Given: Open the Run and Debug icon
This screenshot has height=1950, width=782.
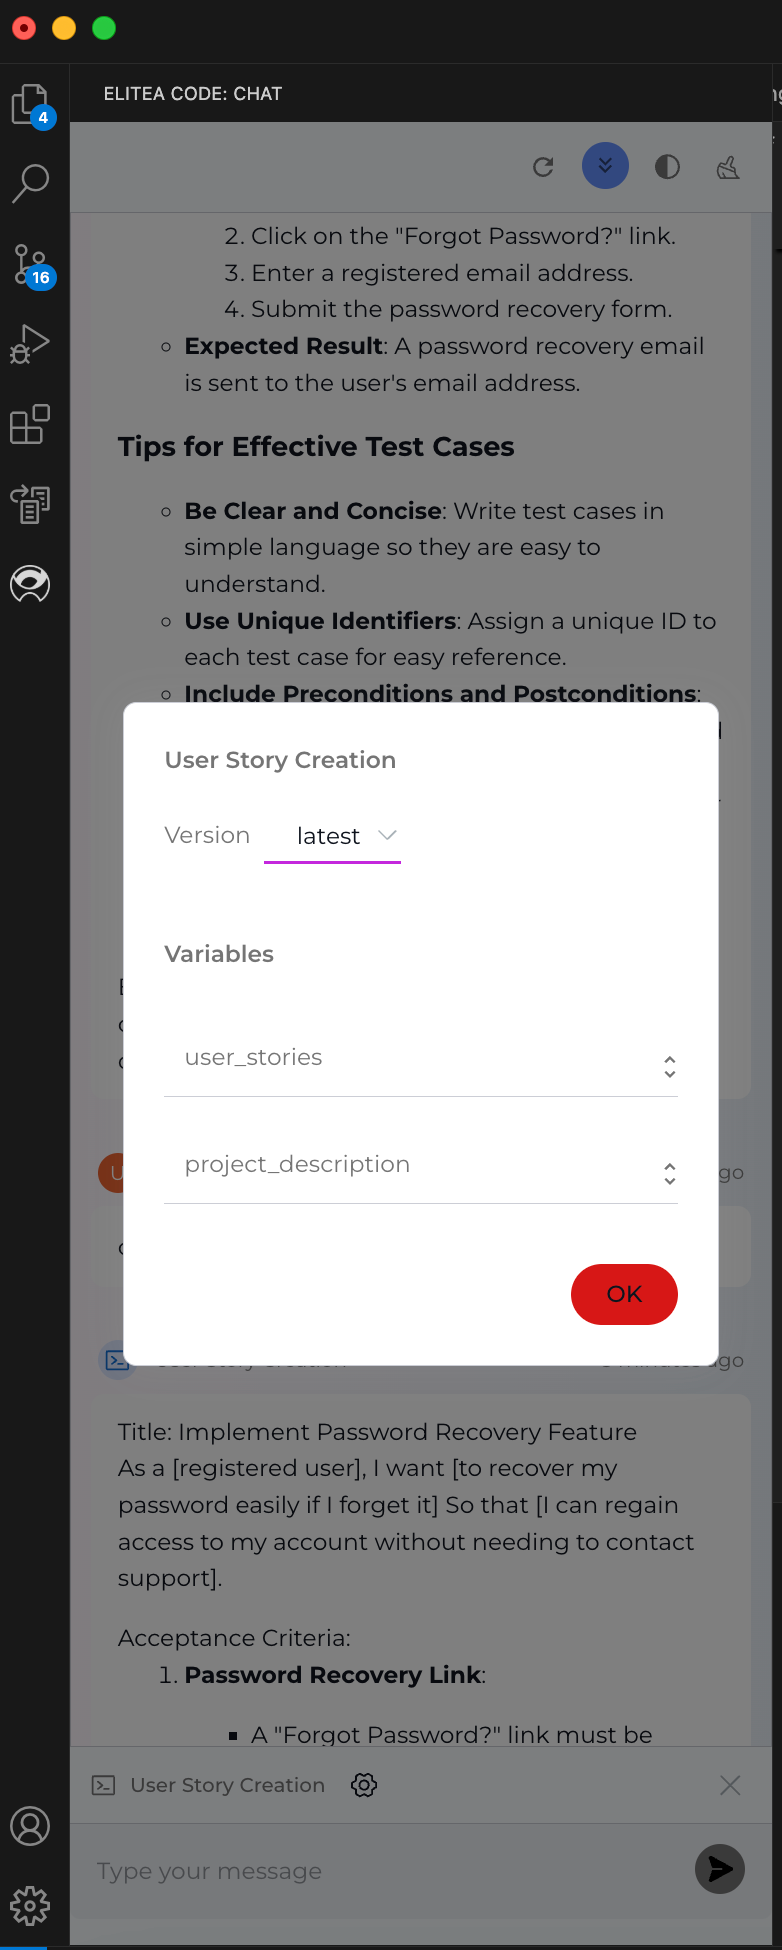Looking at the screenshot, I should click(x=30, y=344).
